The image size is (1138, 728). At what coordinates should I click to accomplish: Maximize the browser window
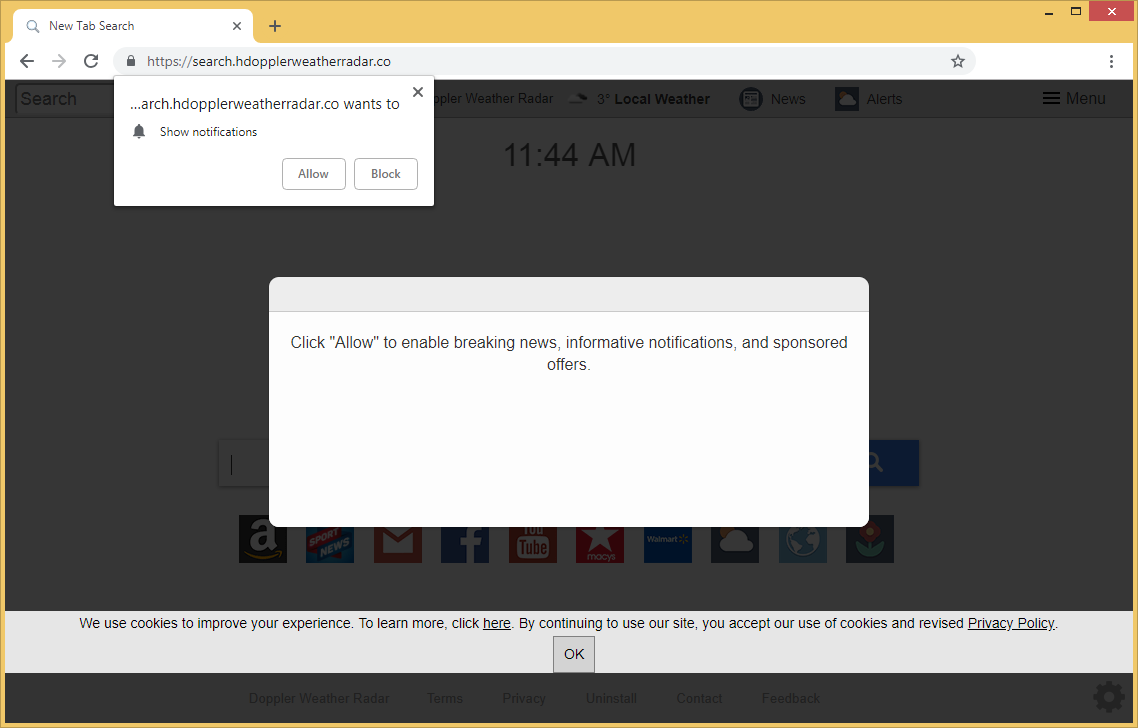1076,12
